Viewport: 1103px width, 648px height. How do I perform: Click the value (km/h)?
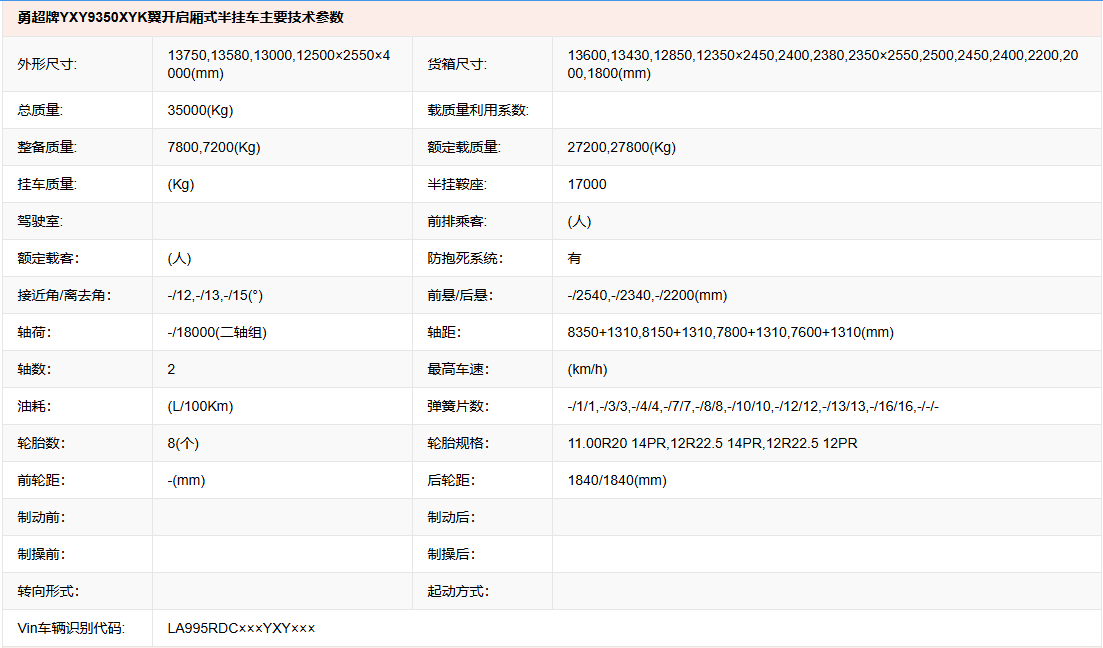pyautogui.click(x=587, y=369)
